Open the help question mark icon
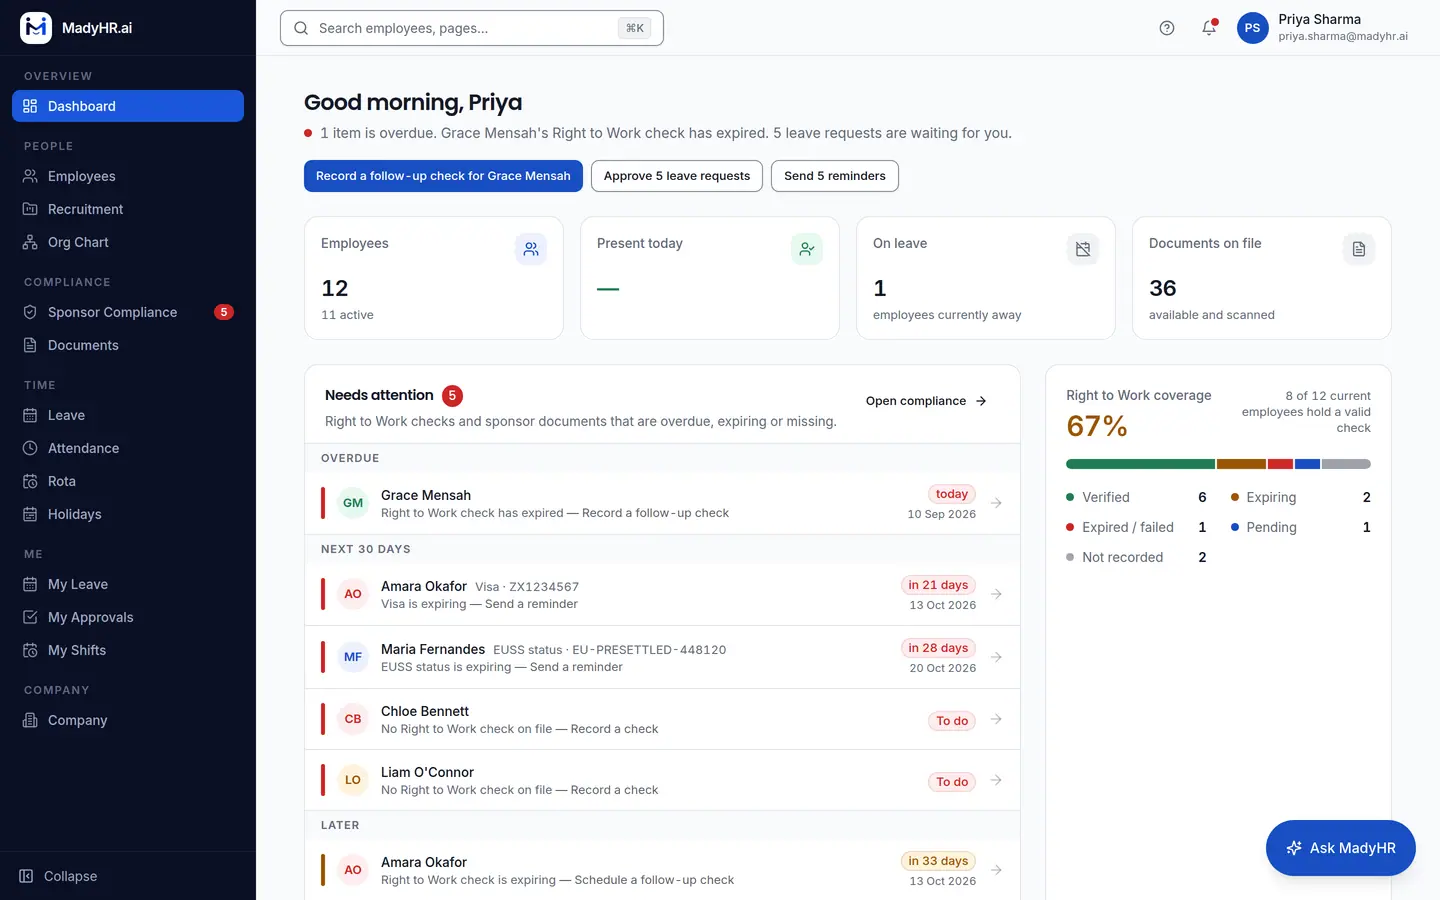The height and width of the screenshot is (900, 1440). click(x=1167, y=28)
